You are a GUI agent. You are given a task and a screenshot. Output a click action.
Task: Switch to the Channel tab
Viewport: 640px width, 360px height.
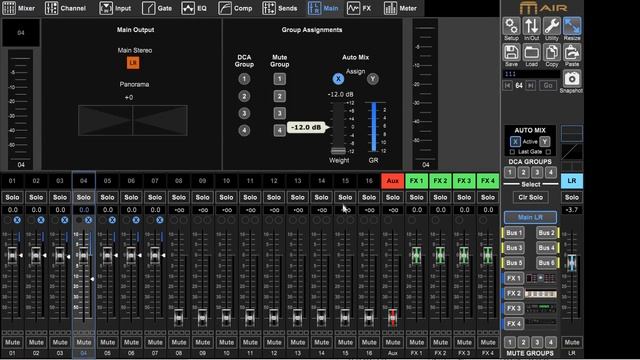tap(65, 8)
